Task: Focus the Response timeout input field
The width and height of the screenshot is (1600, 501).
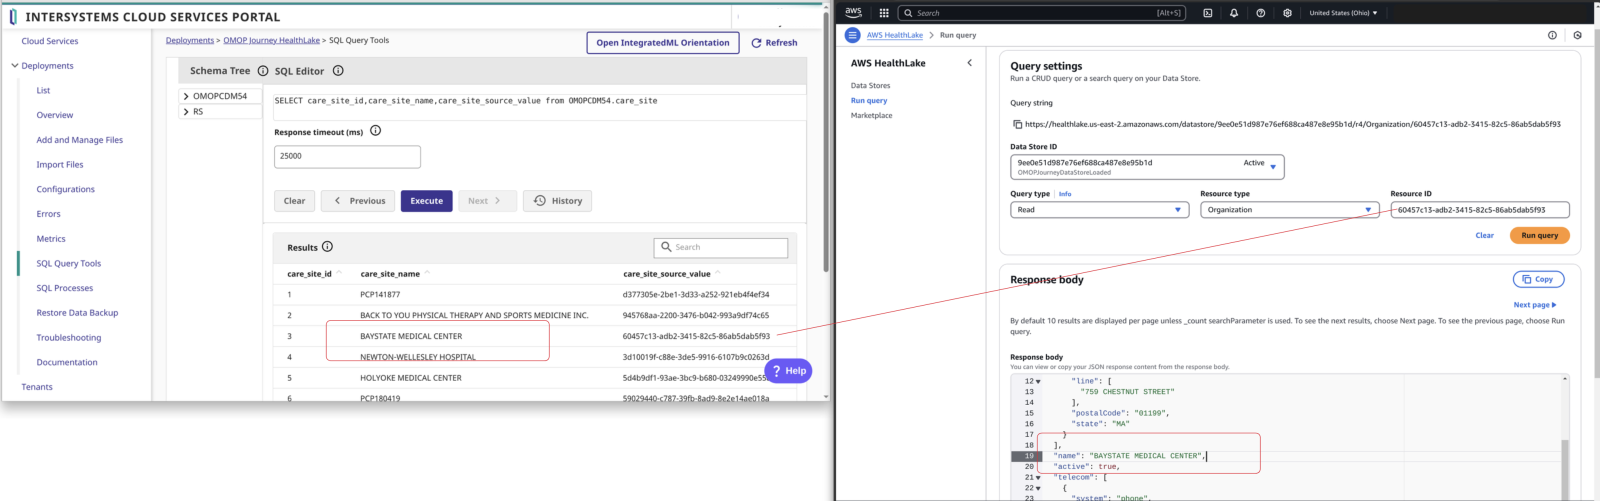Action: [x=347, y=157]
